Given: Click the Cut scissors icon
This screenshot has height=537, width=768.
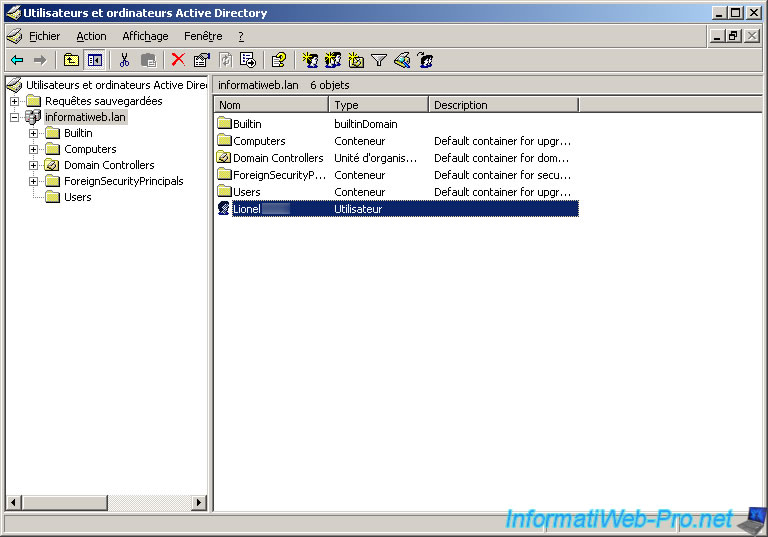Looking at the screenshot, I should [x=124, y=60].
